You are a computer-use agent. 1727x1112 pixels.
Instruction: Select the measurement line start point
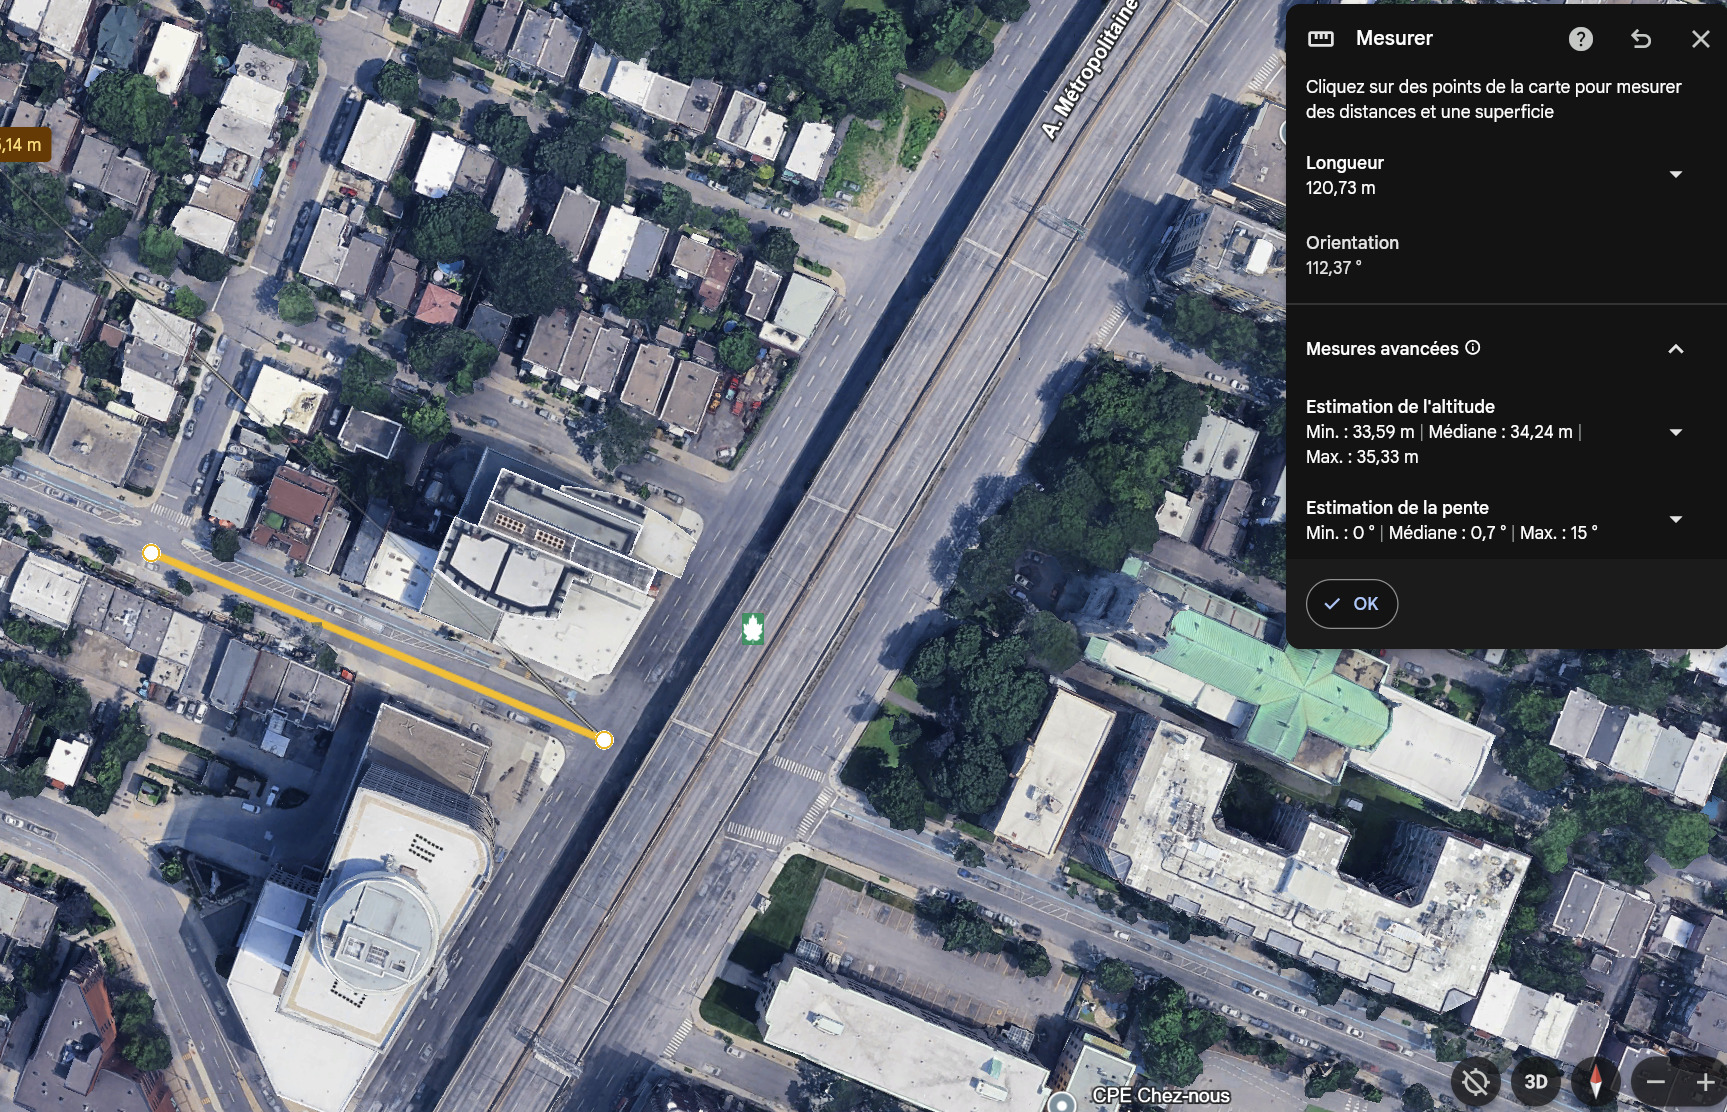pyautogui.click(x=151, y=553)
